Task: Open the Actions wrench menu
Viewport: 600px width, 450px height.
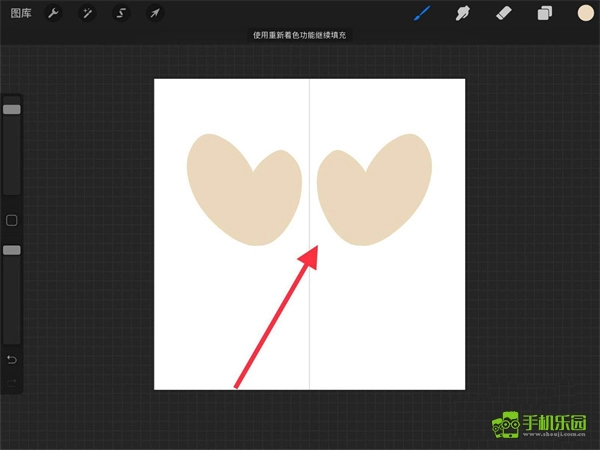Action: click(55, 13)
